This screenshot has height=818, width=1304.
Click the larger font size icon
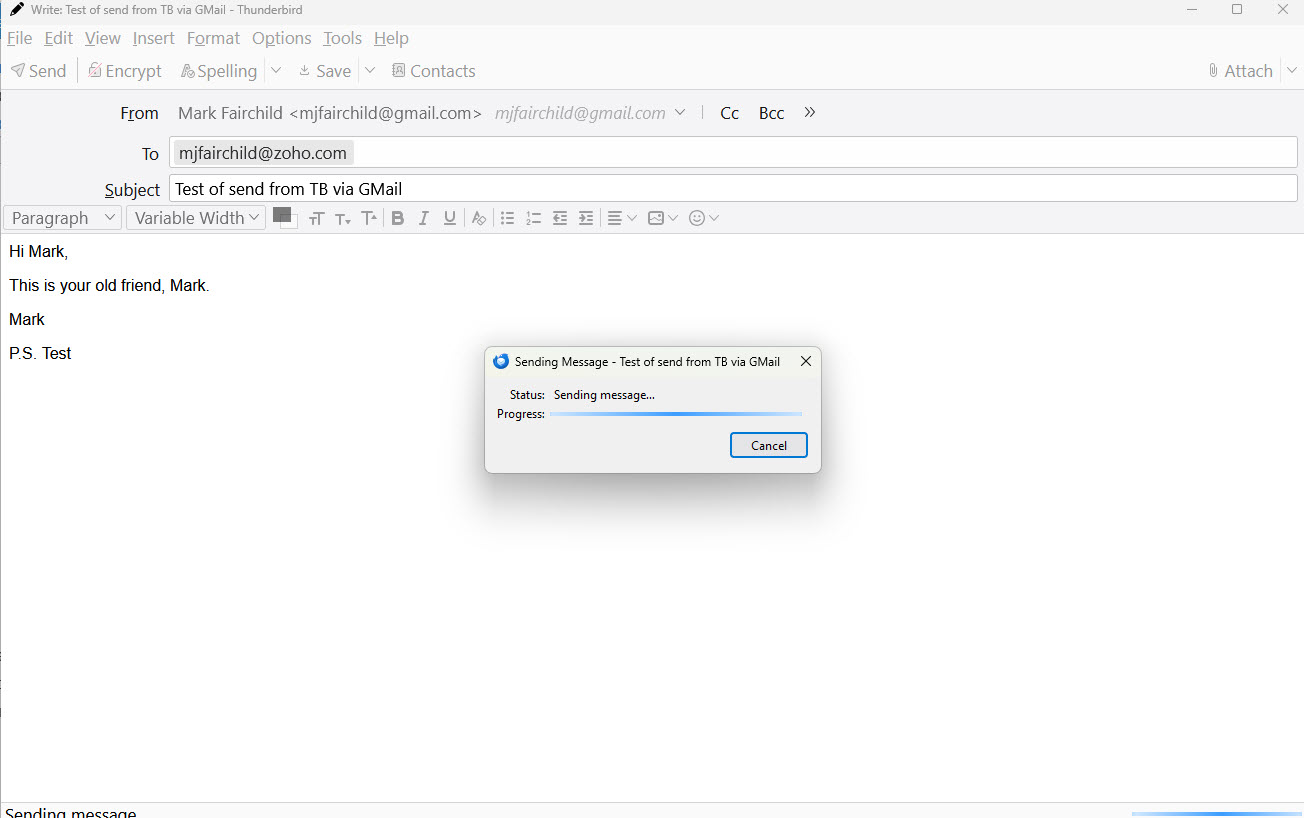pyautogui.click(x=369, y=218)
